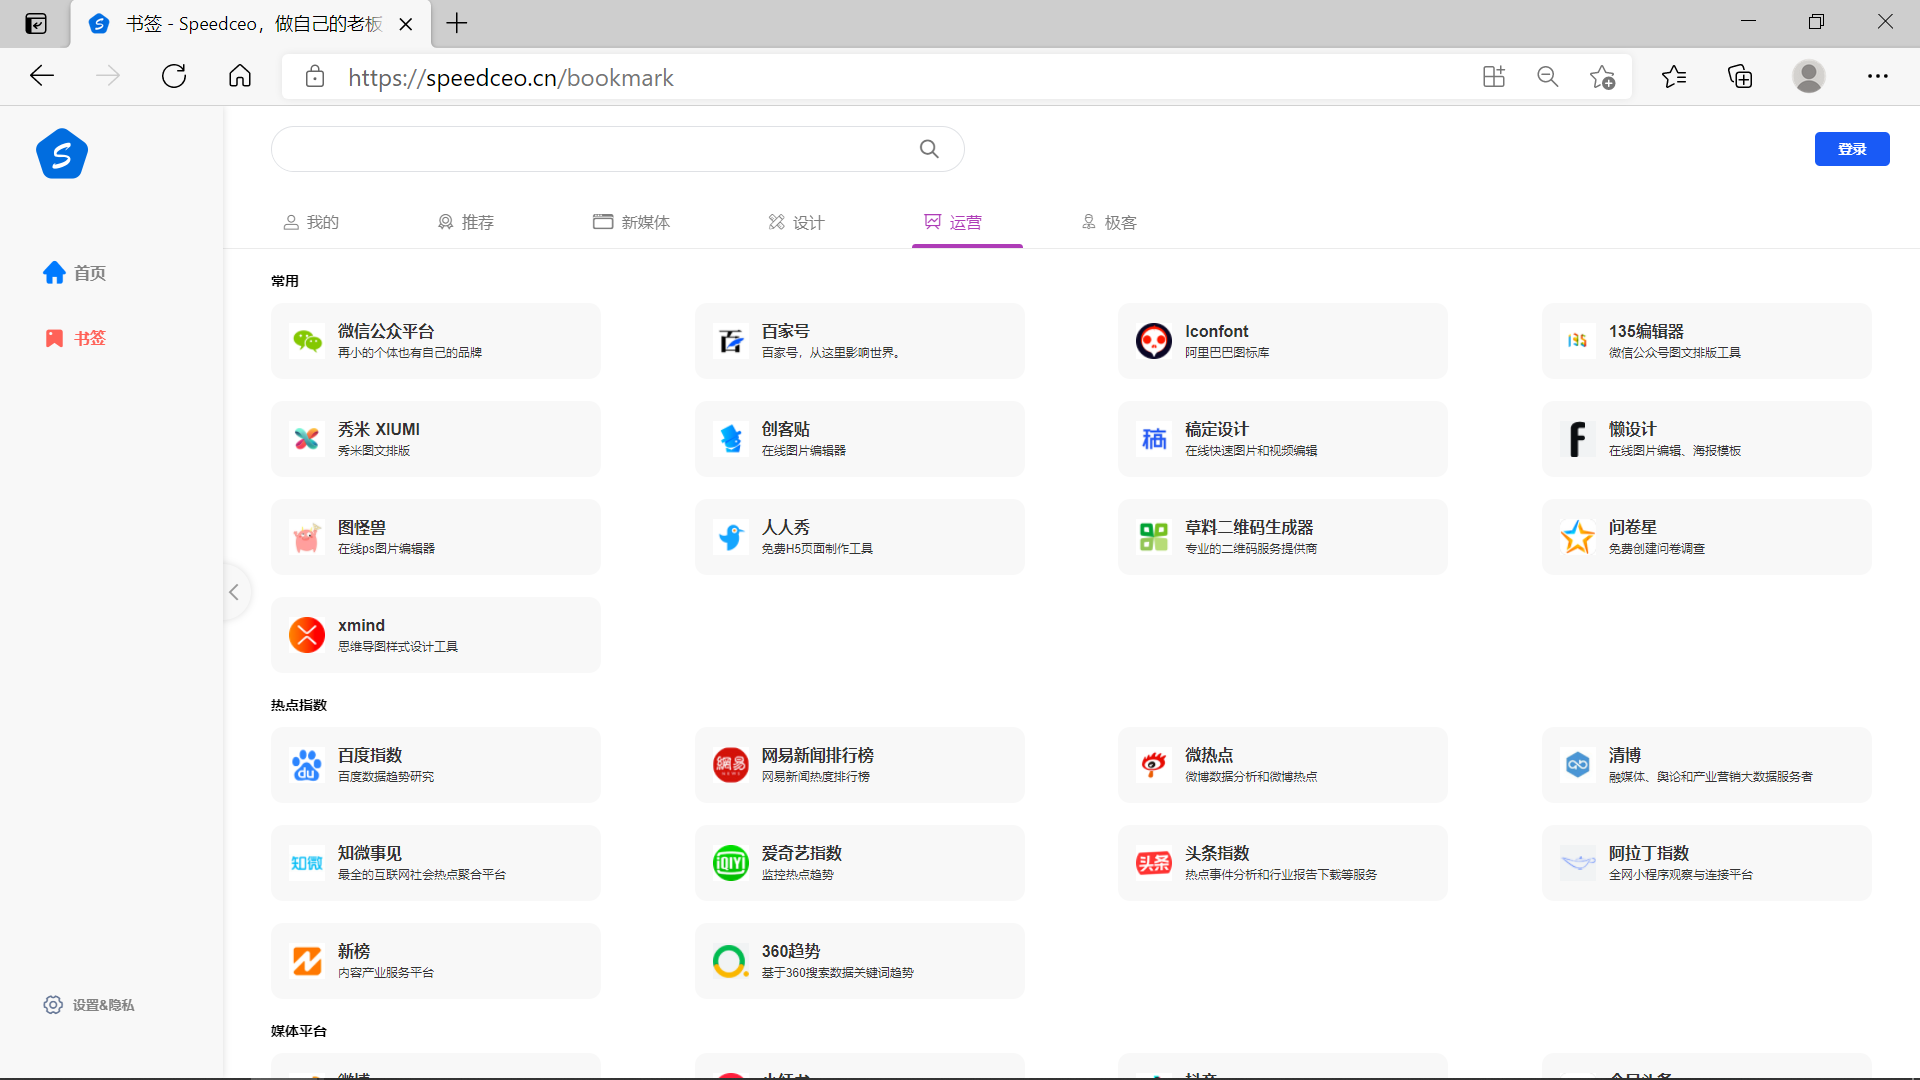Click the 135编辑器 icon

pos(1578,341)
